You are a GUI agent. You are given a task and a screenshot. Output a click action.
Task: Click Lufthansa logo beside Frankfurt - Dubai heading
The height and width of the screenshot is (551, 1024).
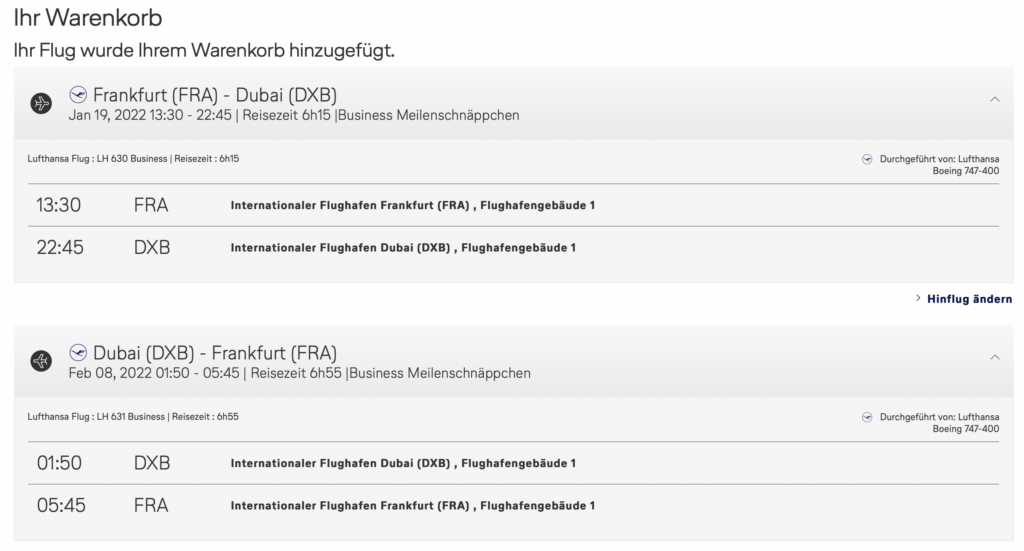pyautogui.click(x=78, y=95)
